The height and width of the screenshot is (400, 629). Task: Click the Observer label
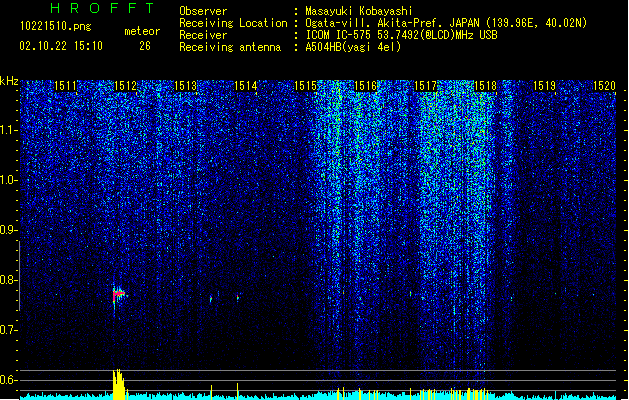point(203,11)
